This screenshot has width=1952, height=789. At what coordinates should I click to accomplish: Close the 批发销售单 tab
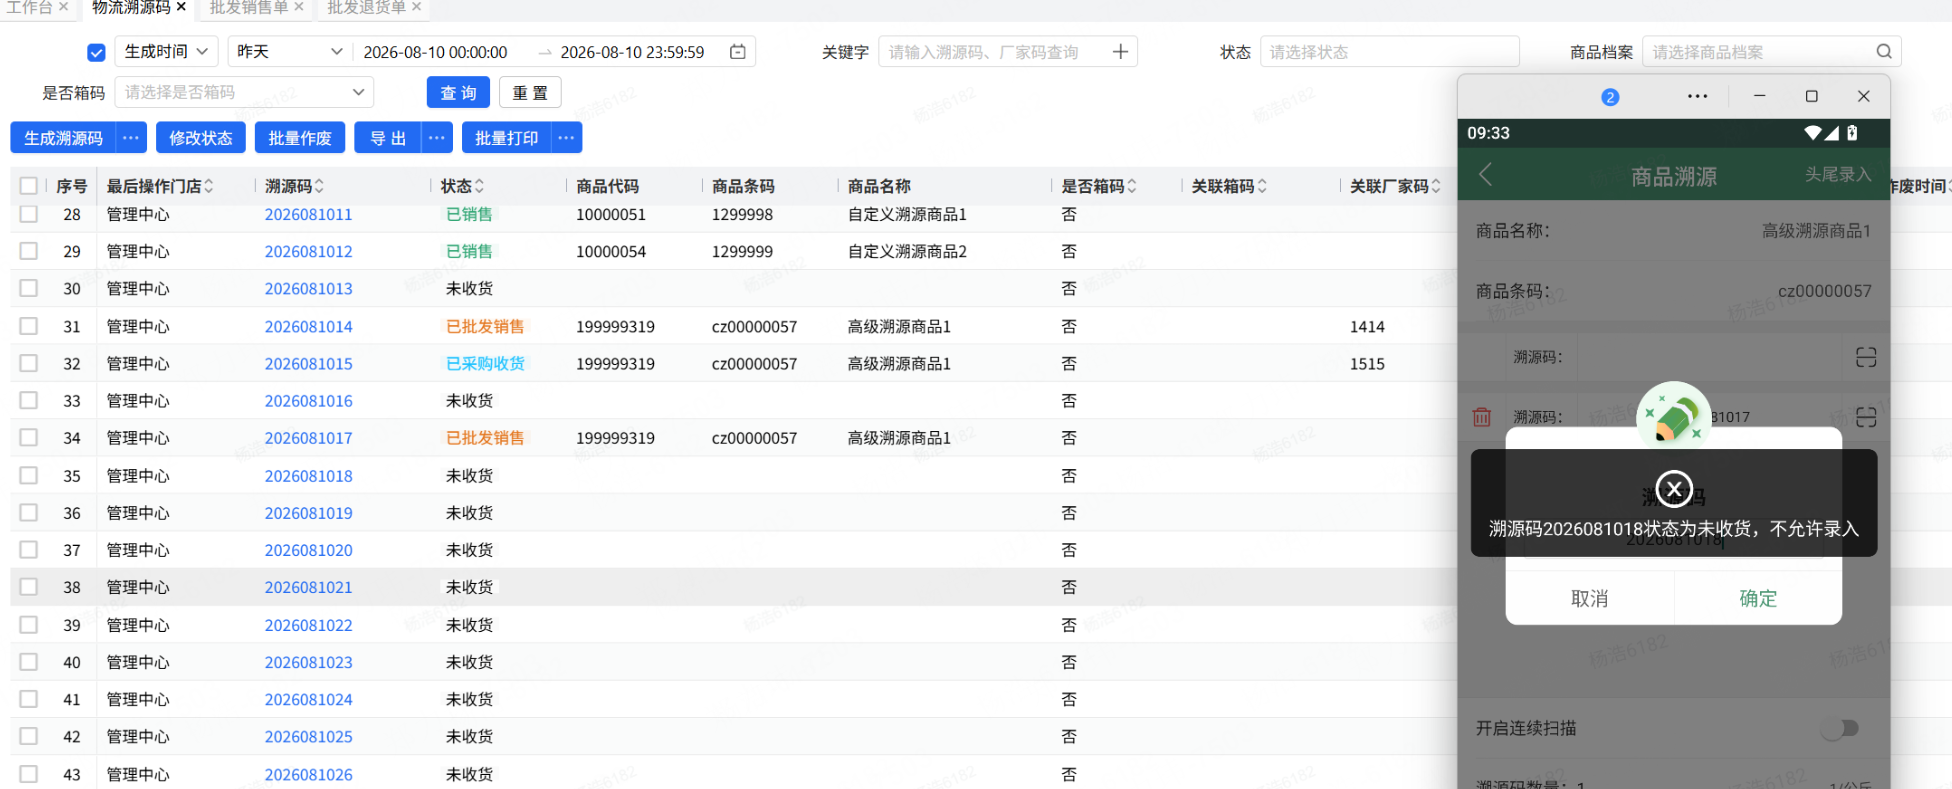pos(299,7)
